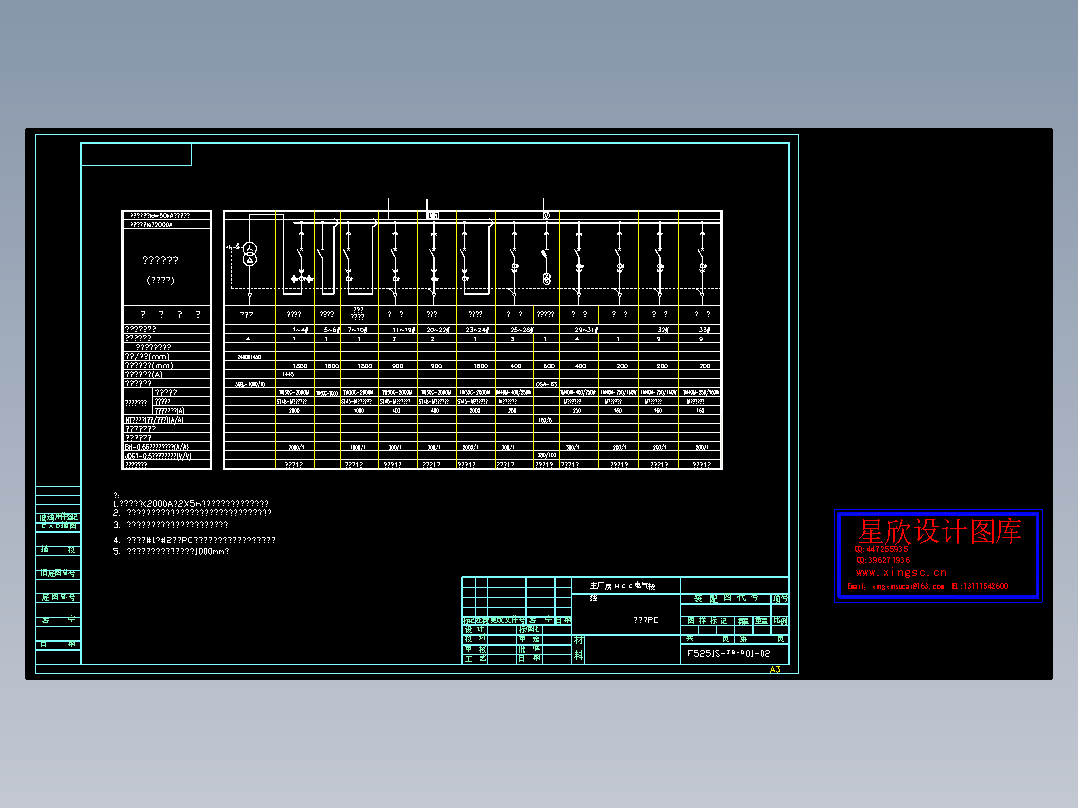Select the round voltage transformer symbol under the busbar

coord(546,279)
